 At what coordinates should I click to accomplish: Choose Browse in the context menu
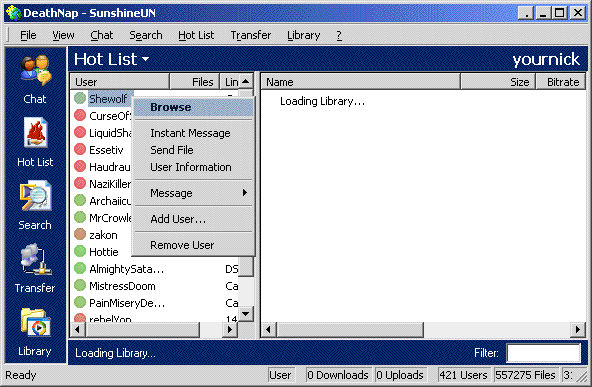[194, 107]
